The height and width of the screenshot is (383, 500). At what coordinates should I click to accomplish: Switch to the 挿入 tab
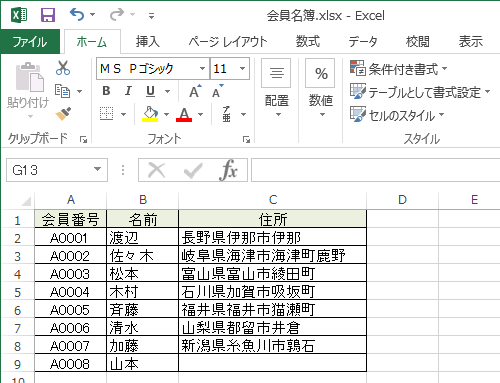[x=148, y=42]
